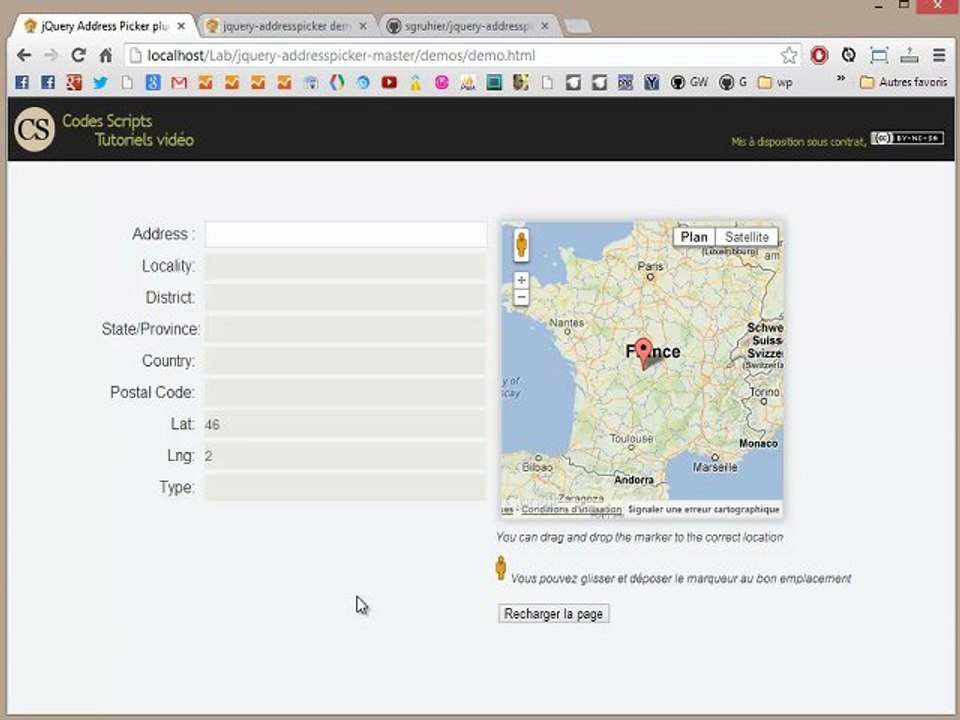This screenshot has width=960, height=720.
Task: Switch to the jQuery Address Picker tab
Action: (104, 26)
